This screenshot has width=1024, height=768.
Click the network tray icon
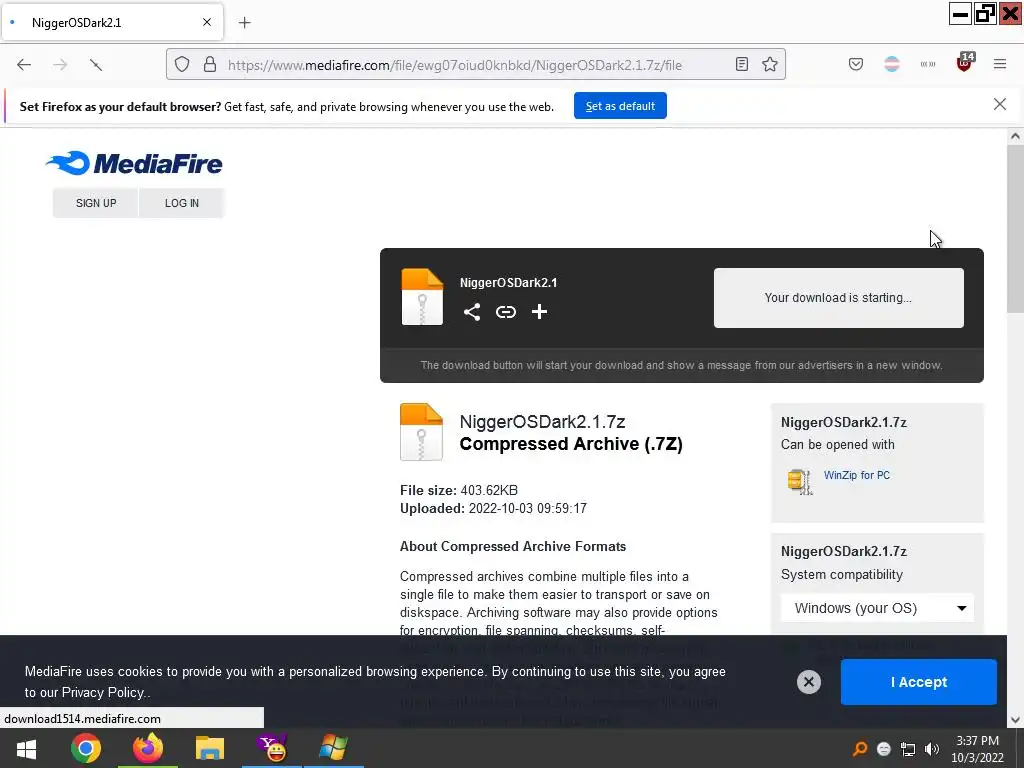tap(908, 749)
